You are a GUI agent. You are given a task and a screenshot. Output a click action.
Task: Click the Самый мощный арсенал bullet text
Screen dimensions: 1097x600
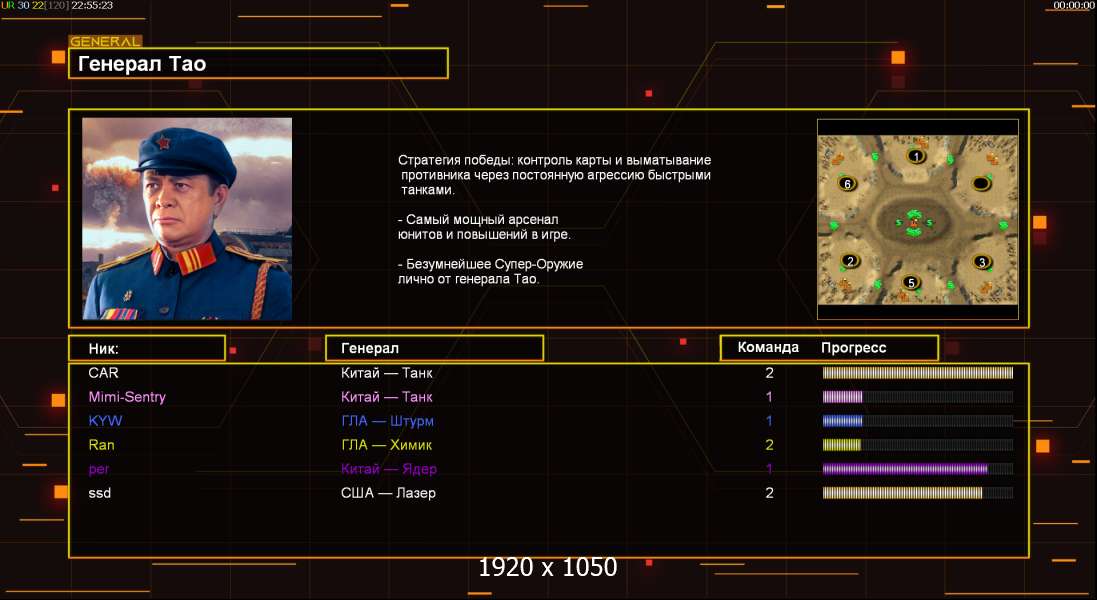[x=484, y=227]
